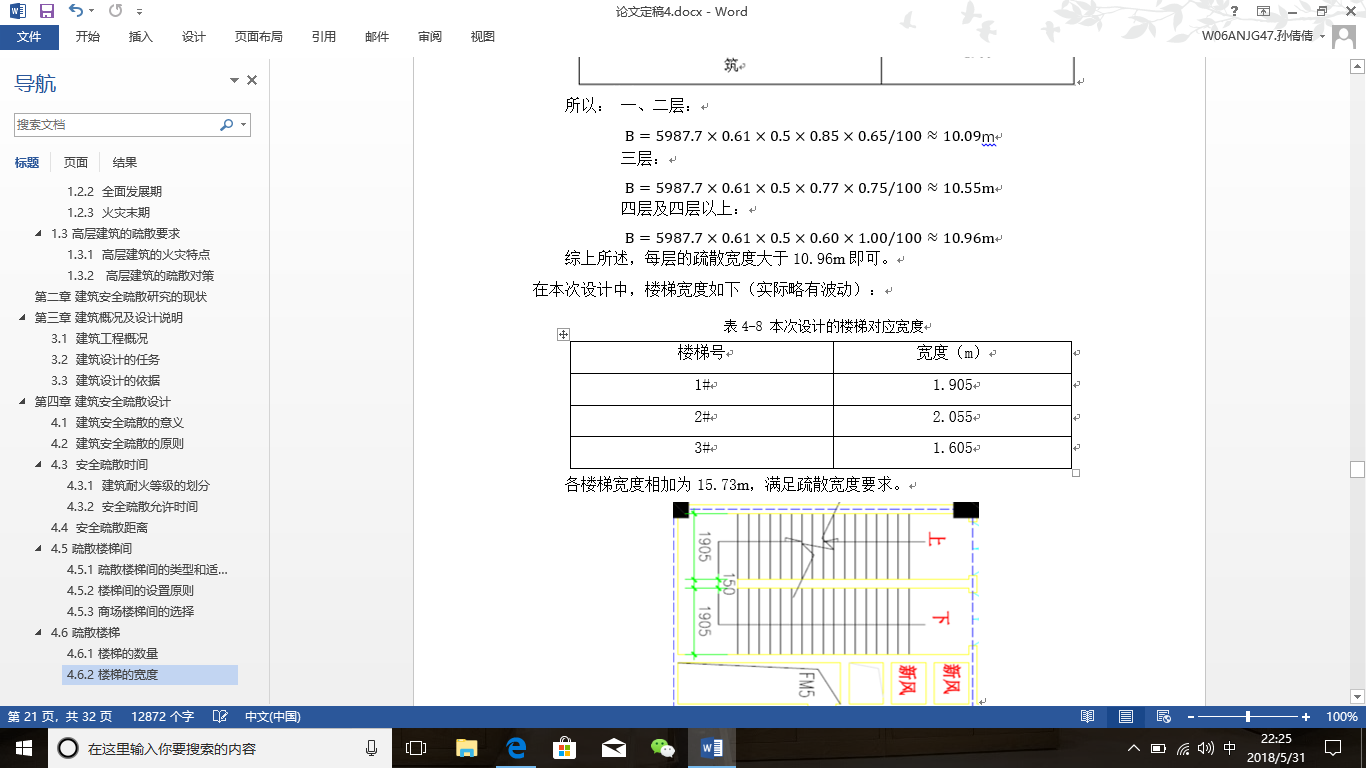The height and width of the screenshot is (768, 1366).
Task: Show the 页面 tab in navigation pane
Action: 76,162
